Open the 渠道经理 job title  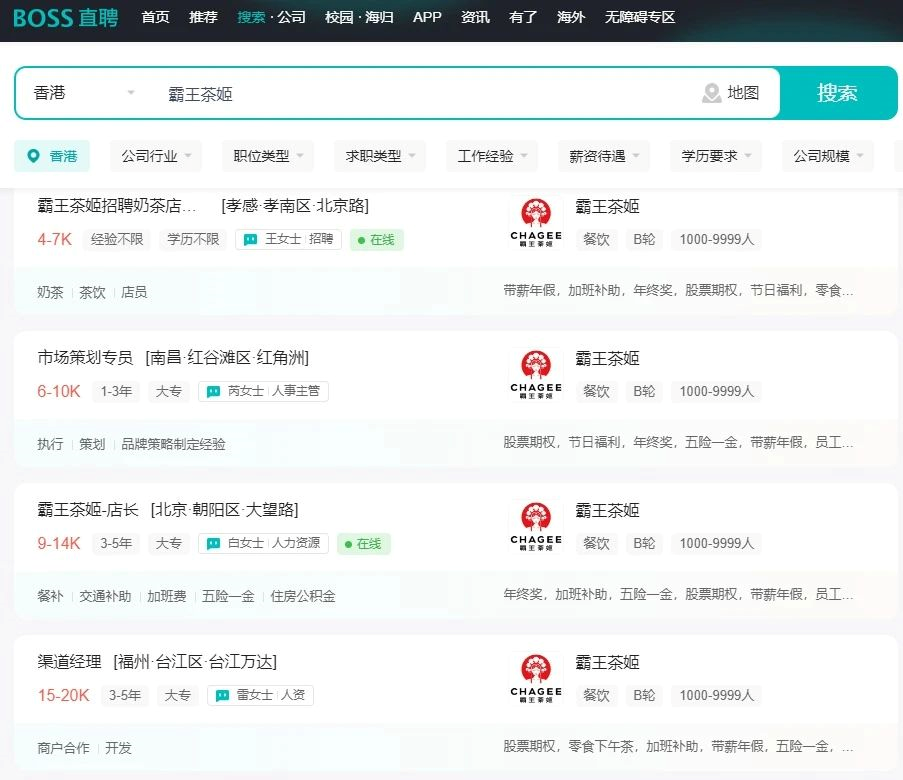pyautogui.click(x=70, y=662)
